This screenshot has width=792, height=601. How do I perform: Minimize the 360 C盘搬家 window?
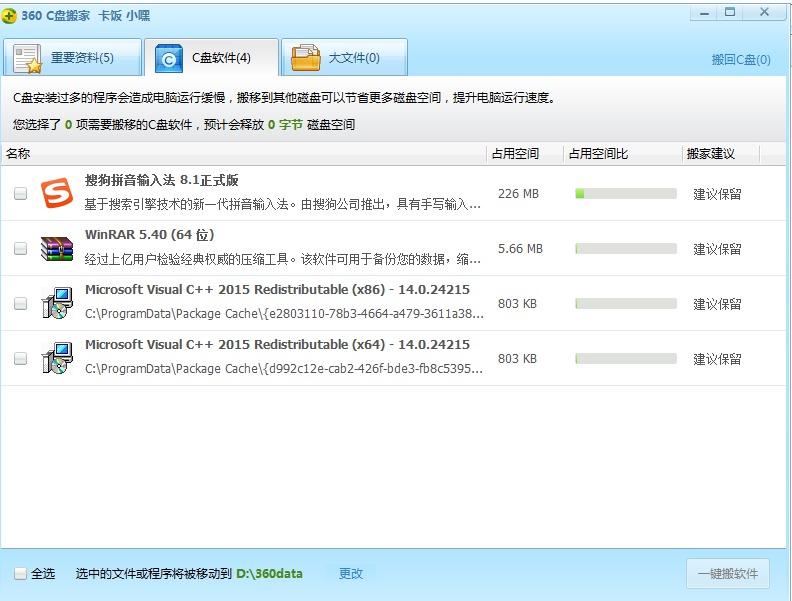tap(704, 13)
